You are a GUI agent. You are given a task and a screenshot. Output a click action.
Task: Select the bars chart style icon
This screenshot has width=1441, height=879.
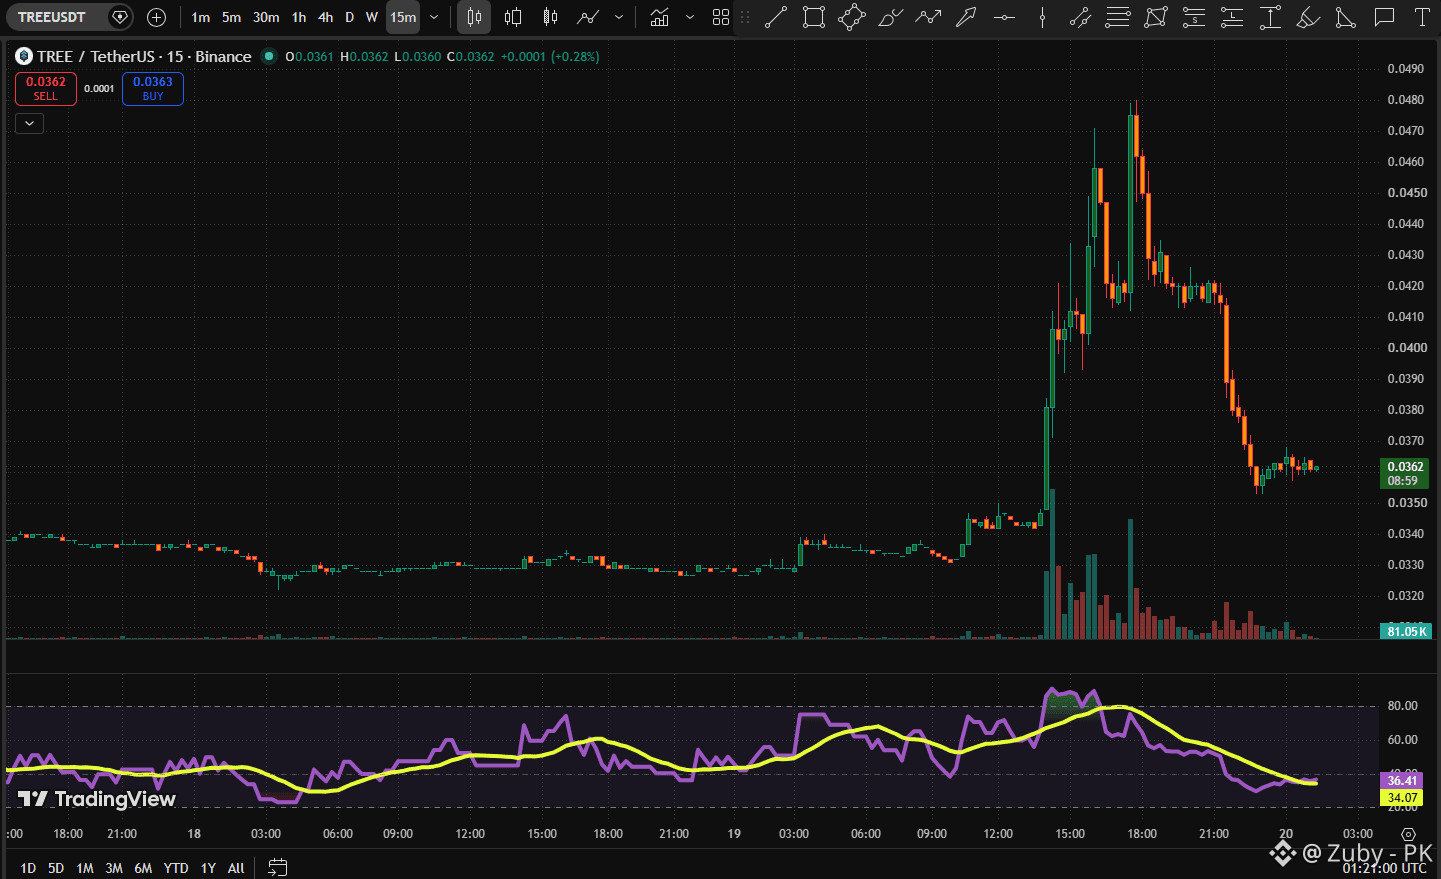tap(474, 17)
